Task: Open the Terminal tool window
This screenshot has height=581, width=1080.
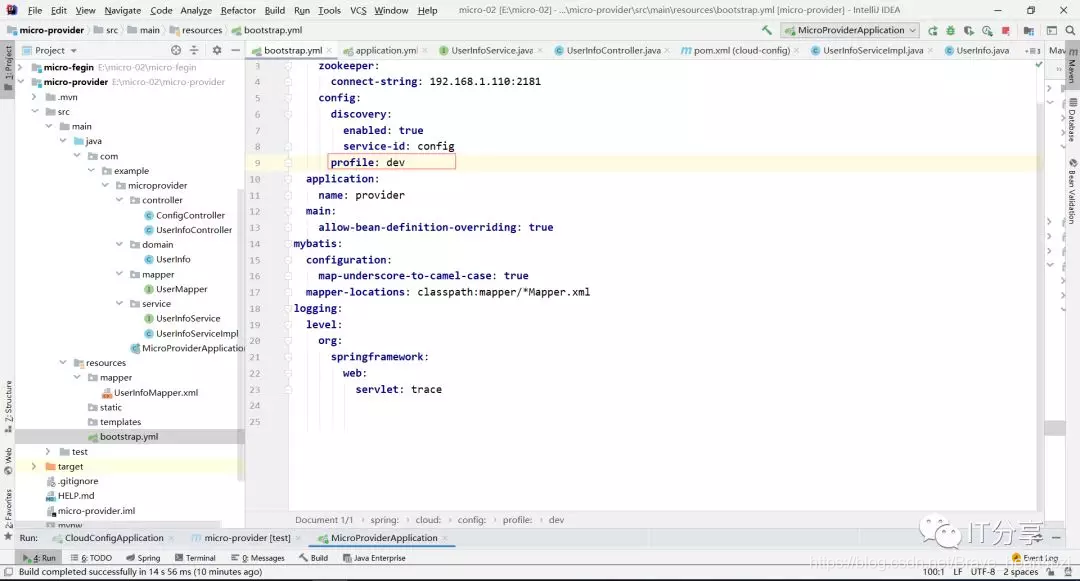Action: click(x=195, y=558)
